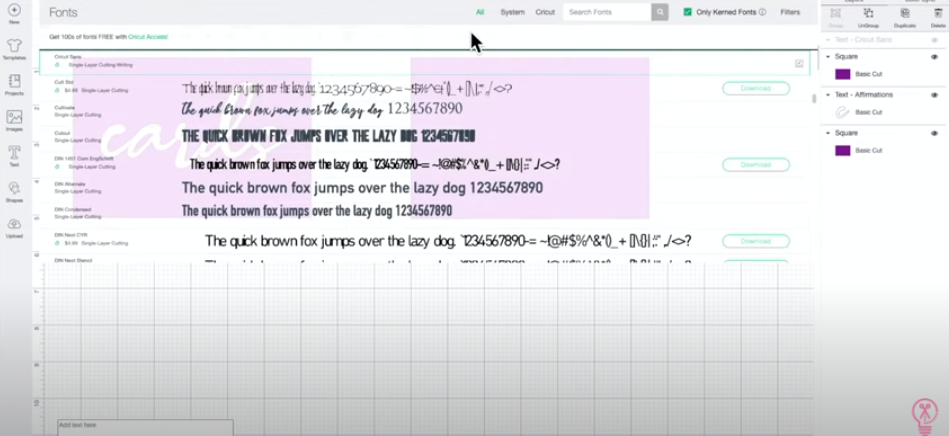Screen dimensions: 949x436
Task: Hide the Square layer below Text - Affirmations
Action: click(x=934, y=133)
